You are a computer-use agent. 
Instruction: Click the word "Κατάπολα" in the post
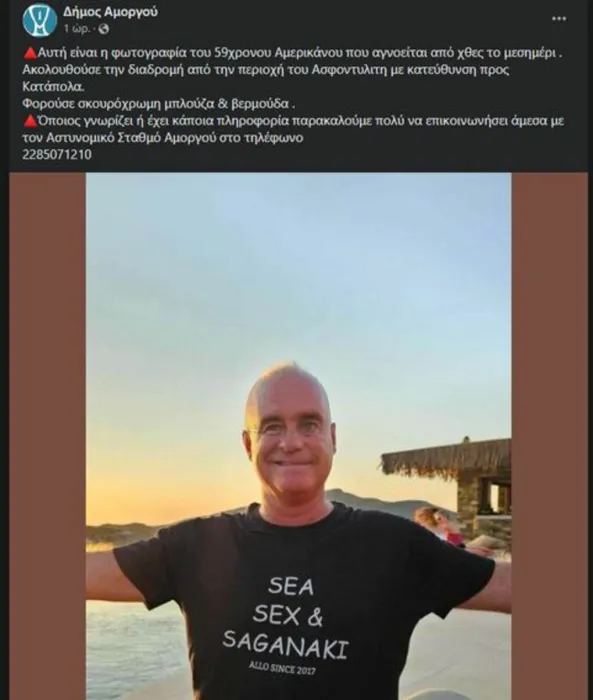(53, 87)
